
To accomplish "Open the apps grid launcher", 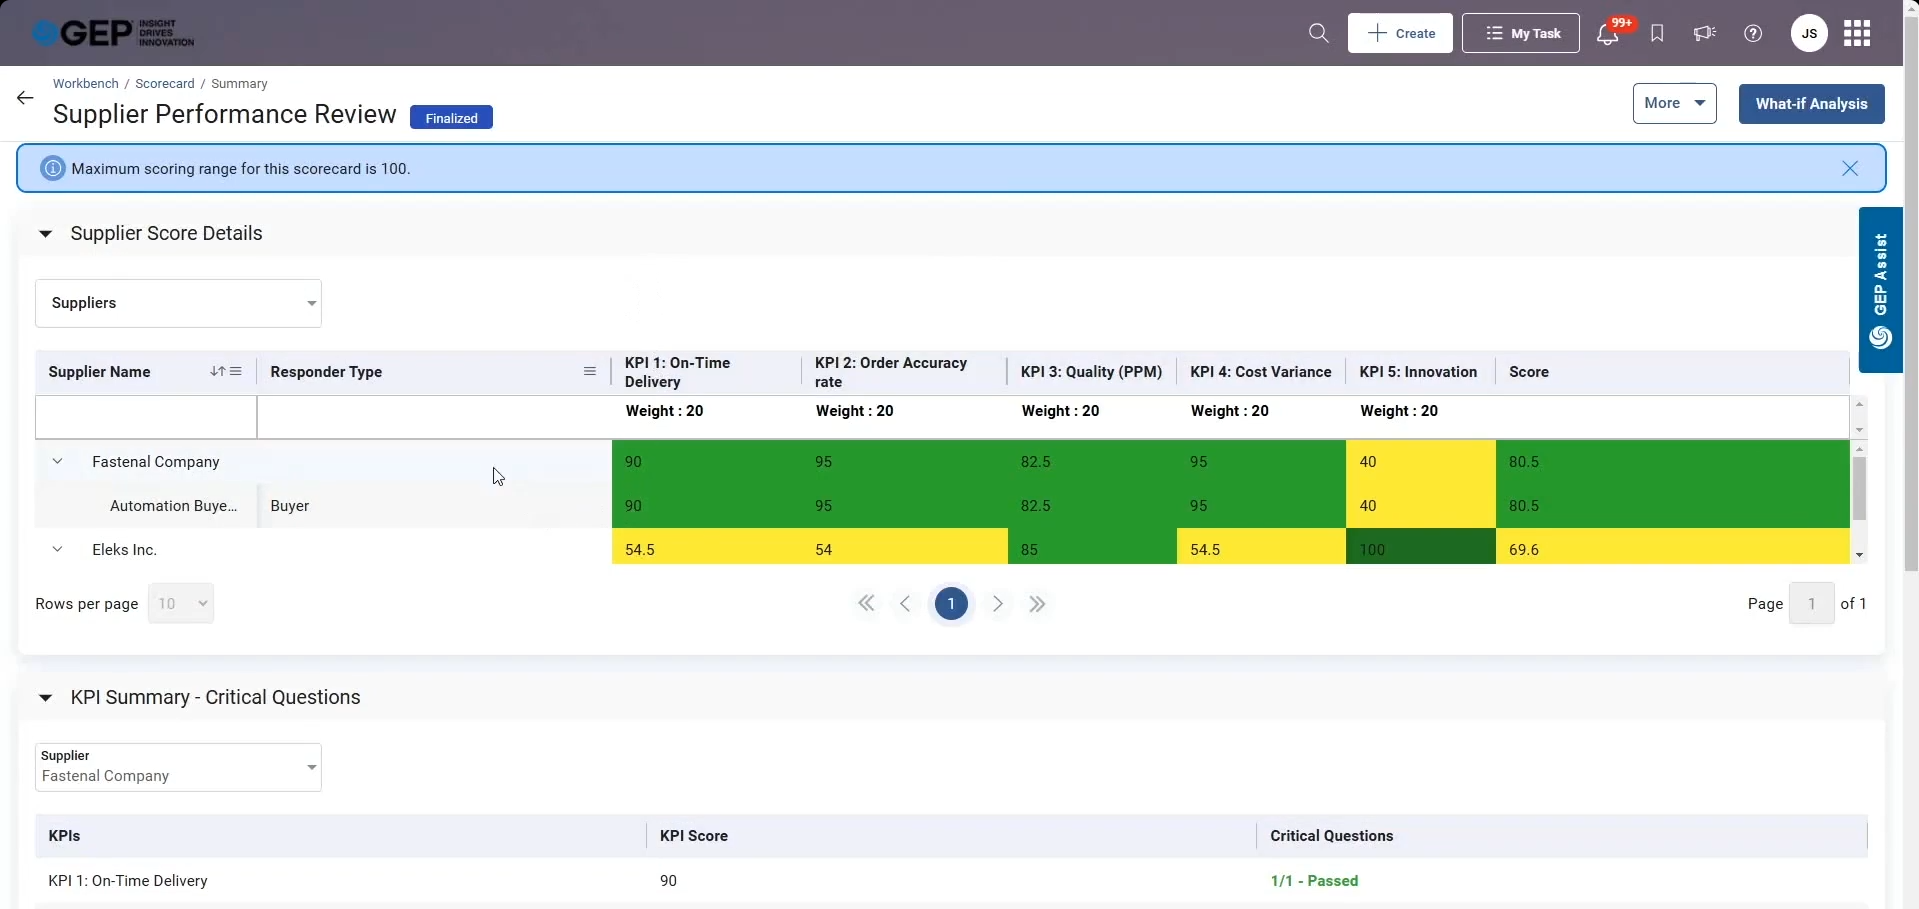I will click(x=1857, y=33).
